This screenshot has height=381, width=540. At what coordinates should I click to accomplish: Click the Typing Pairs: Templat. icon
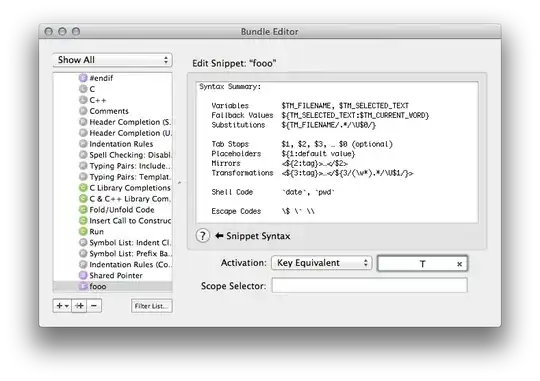(x=83, y=177)
